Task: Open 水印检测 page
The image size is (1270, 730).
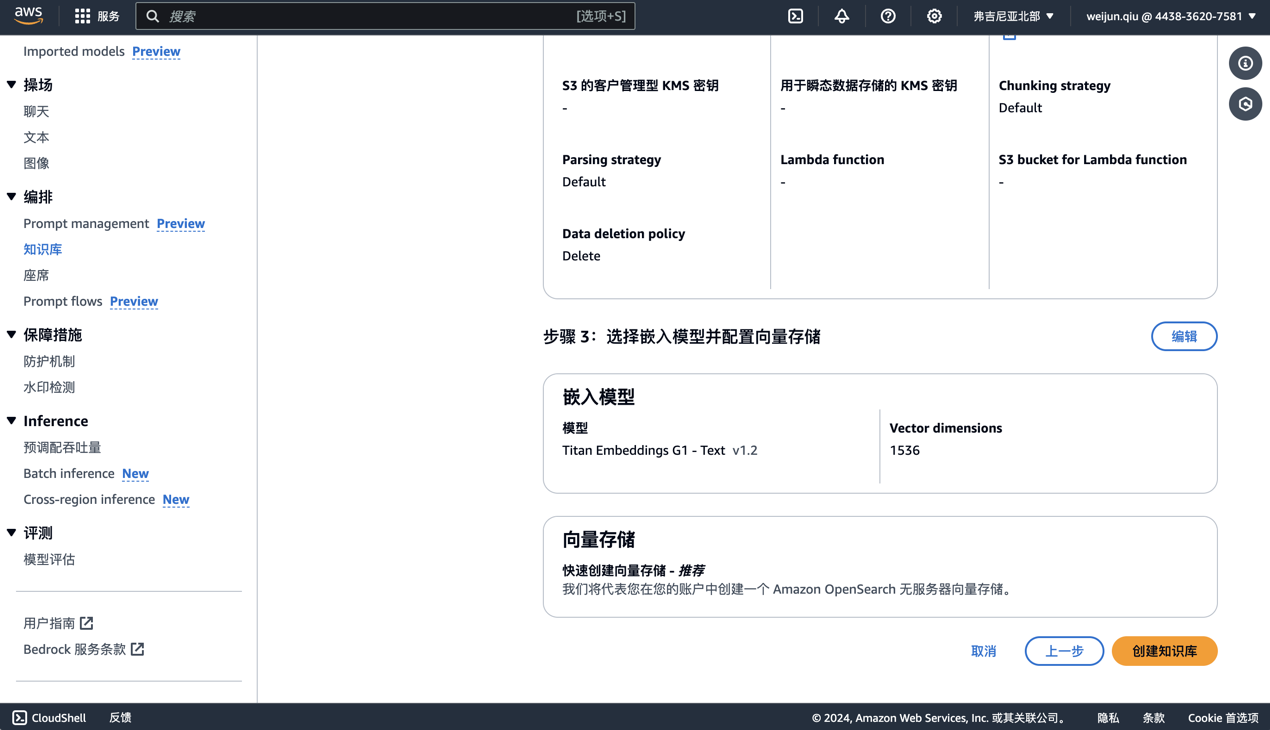Action: (x=49, y=387)
